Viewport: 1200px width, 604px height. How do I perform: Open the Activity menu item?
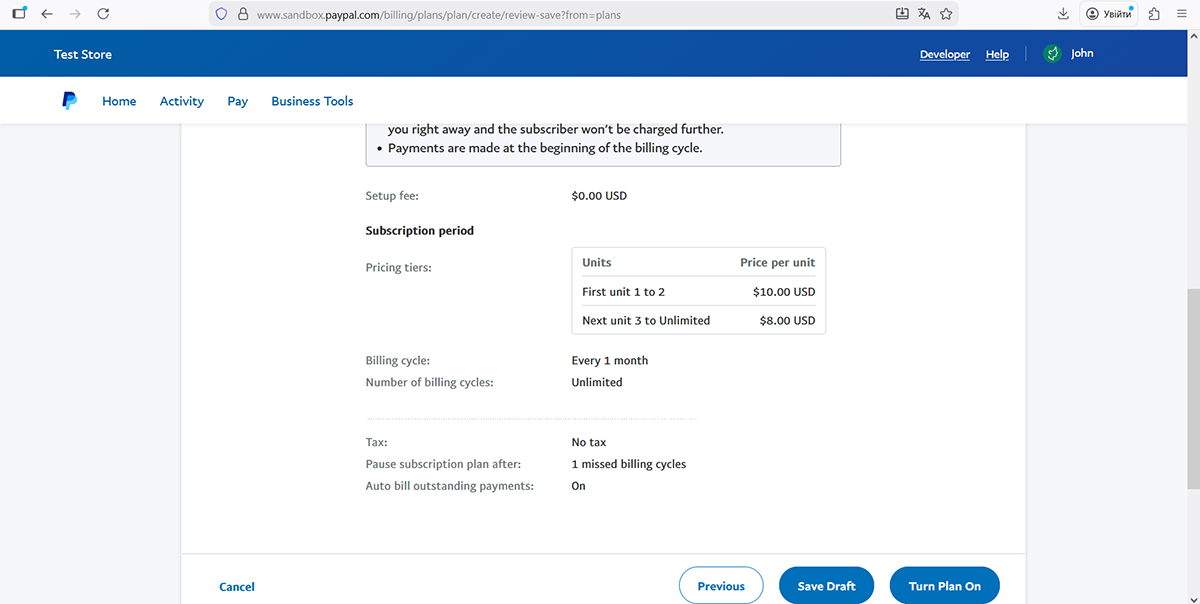click(181, 101)
